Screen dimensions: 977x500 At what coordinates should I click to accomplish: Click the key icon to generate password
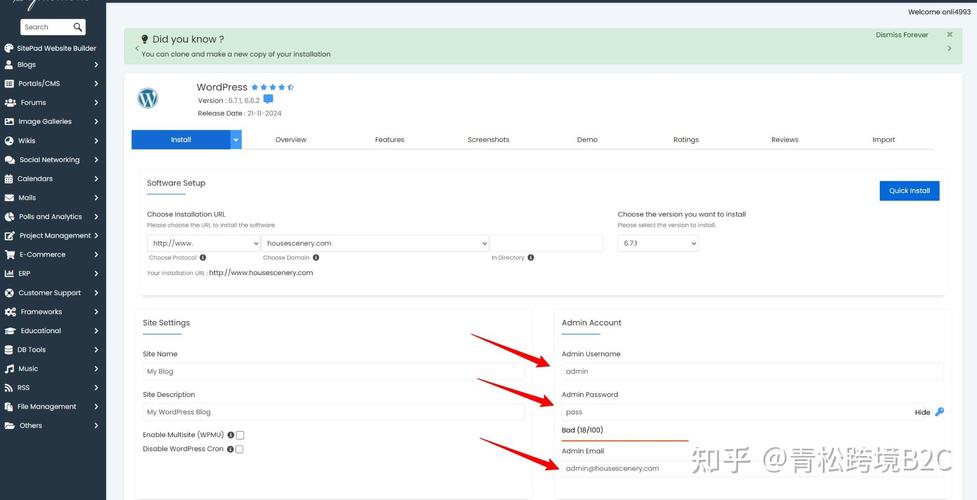(x=940, y=411)
